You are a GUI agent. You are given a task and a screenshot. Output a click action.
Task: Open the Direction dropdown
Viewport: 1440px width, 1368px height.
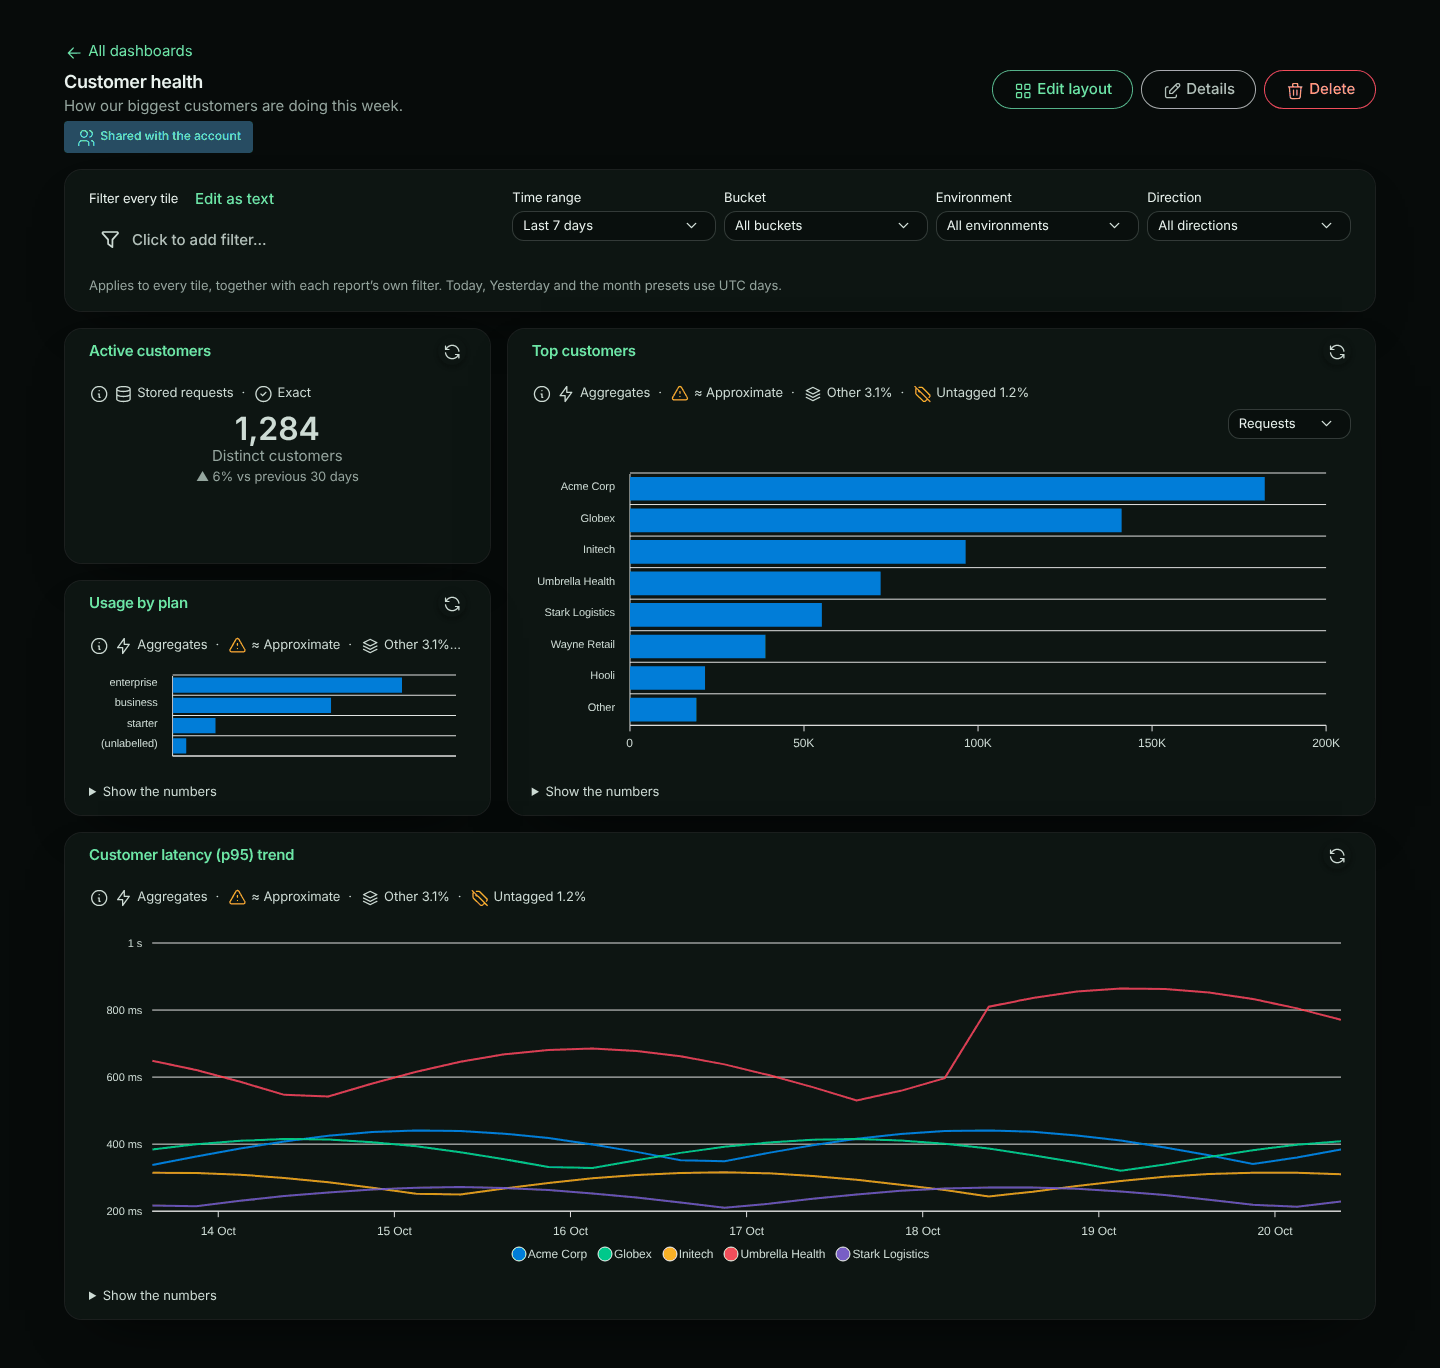point(1249,226)
